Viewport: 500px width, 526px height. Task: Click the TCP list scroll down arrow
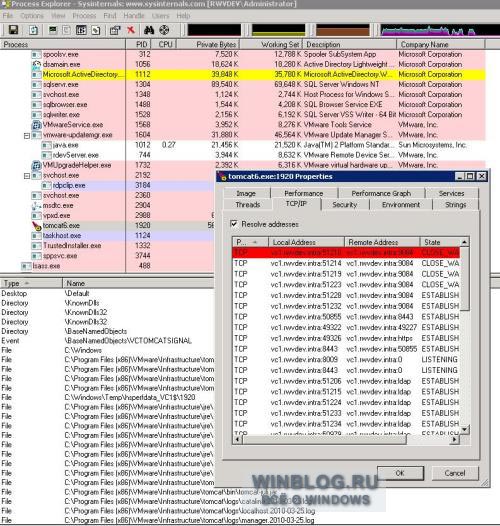(464, 429)
